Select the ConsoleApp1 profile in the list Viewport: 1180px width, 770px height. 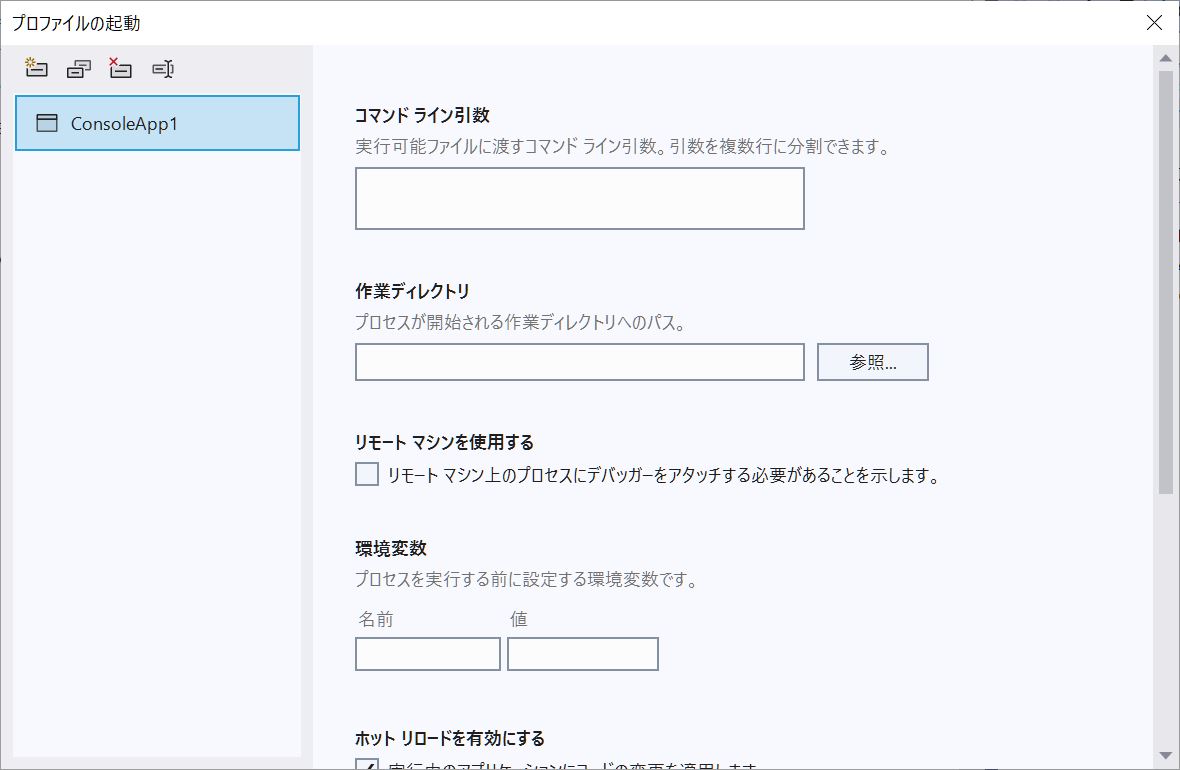[157, 123]
